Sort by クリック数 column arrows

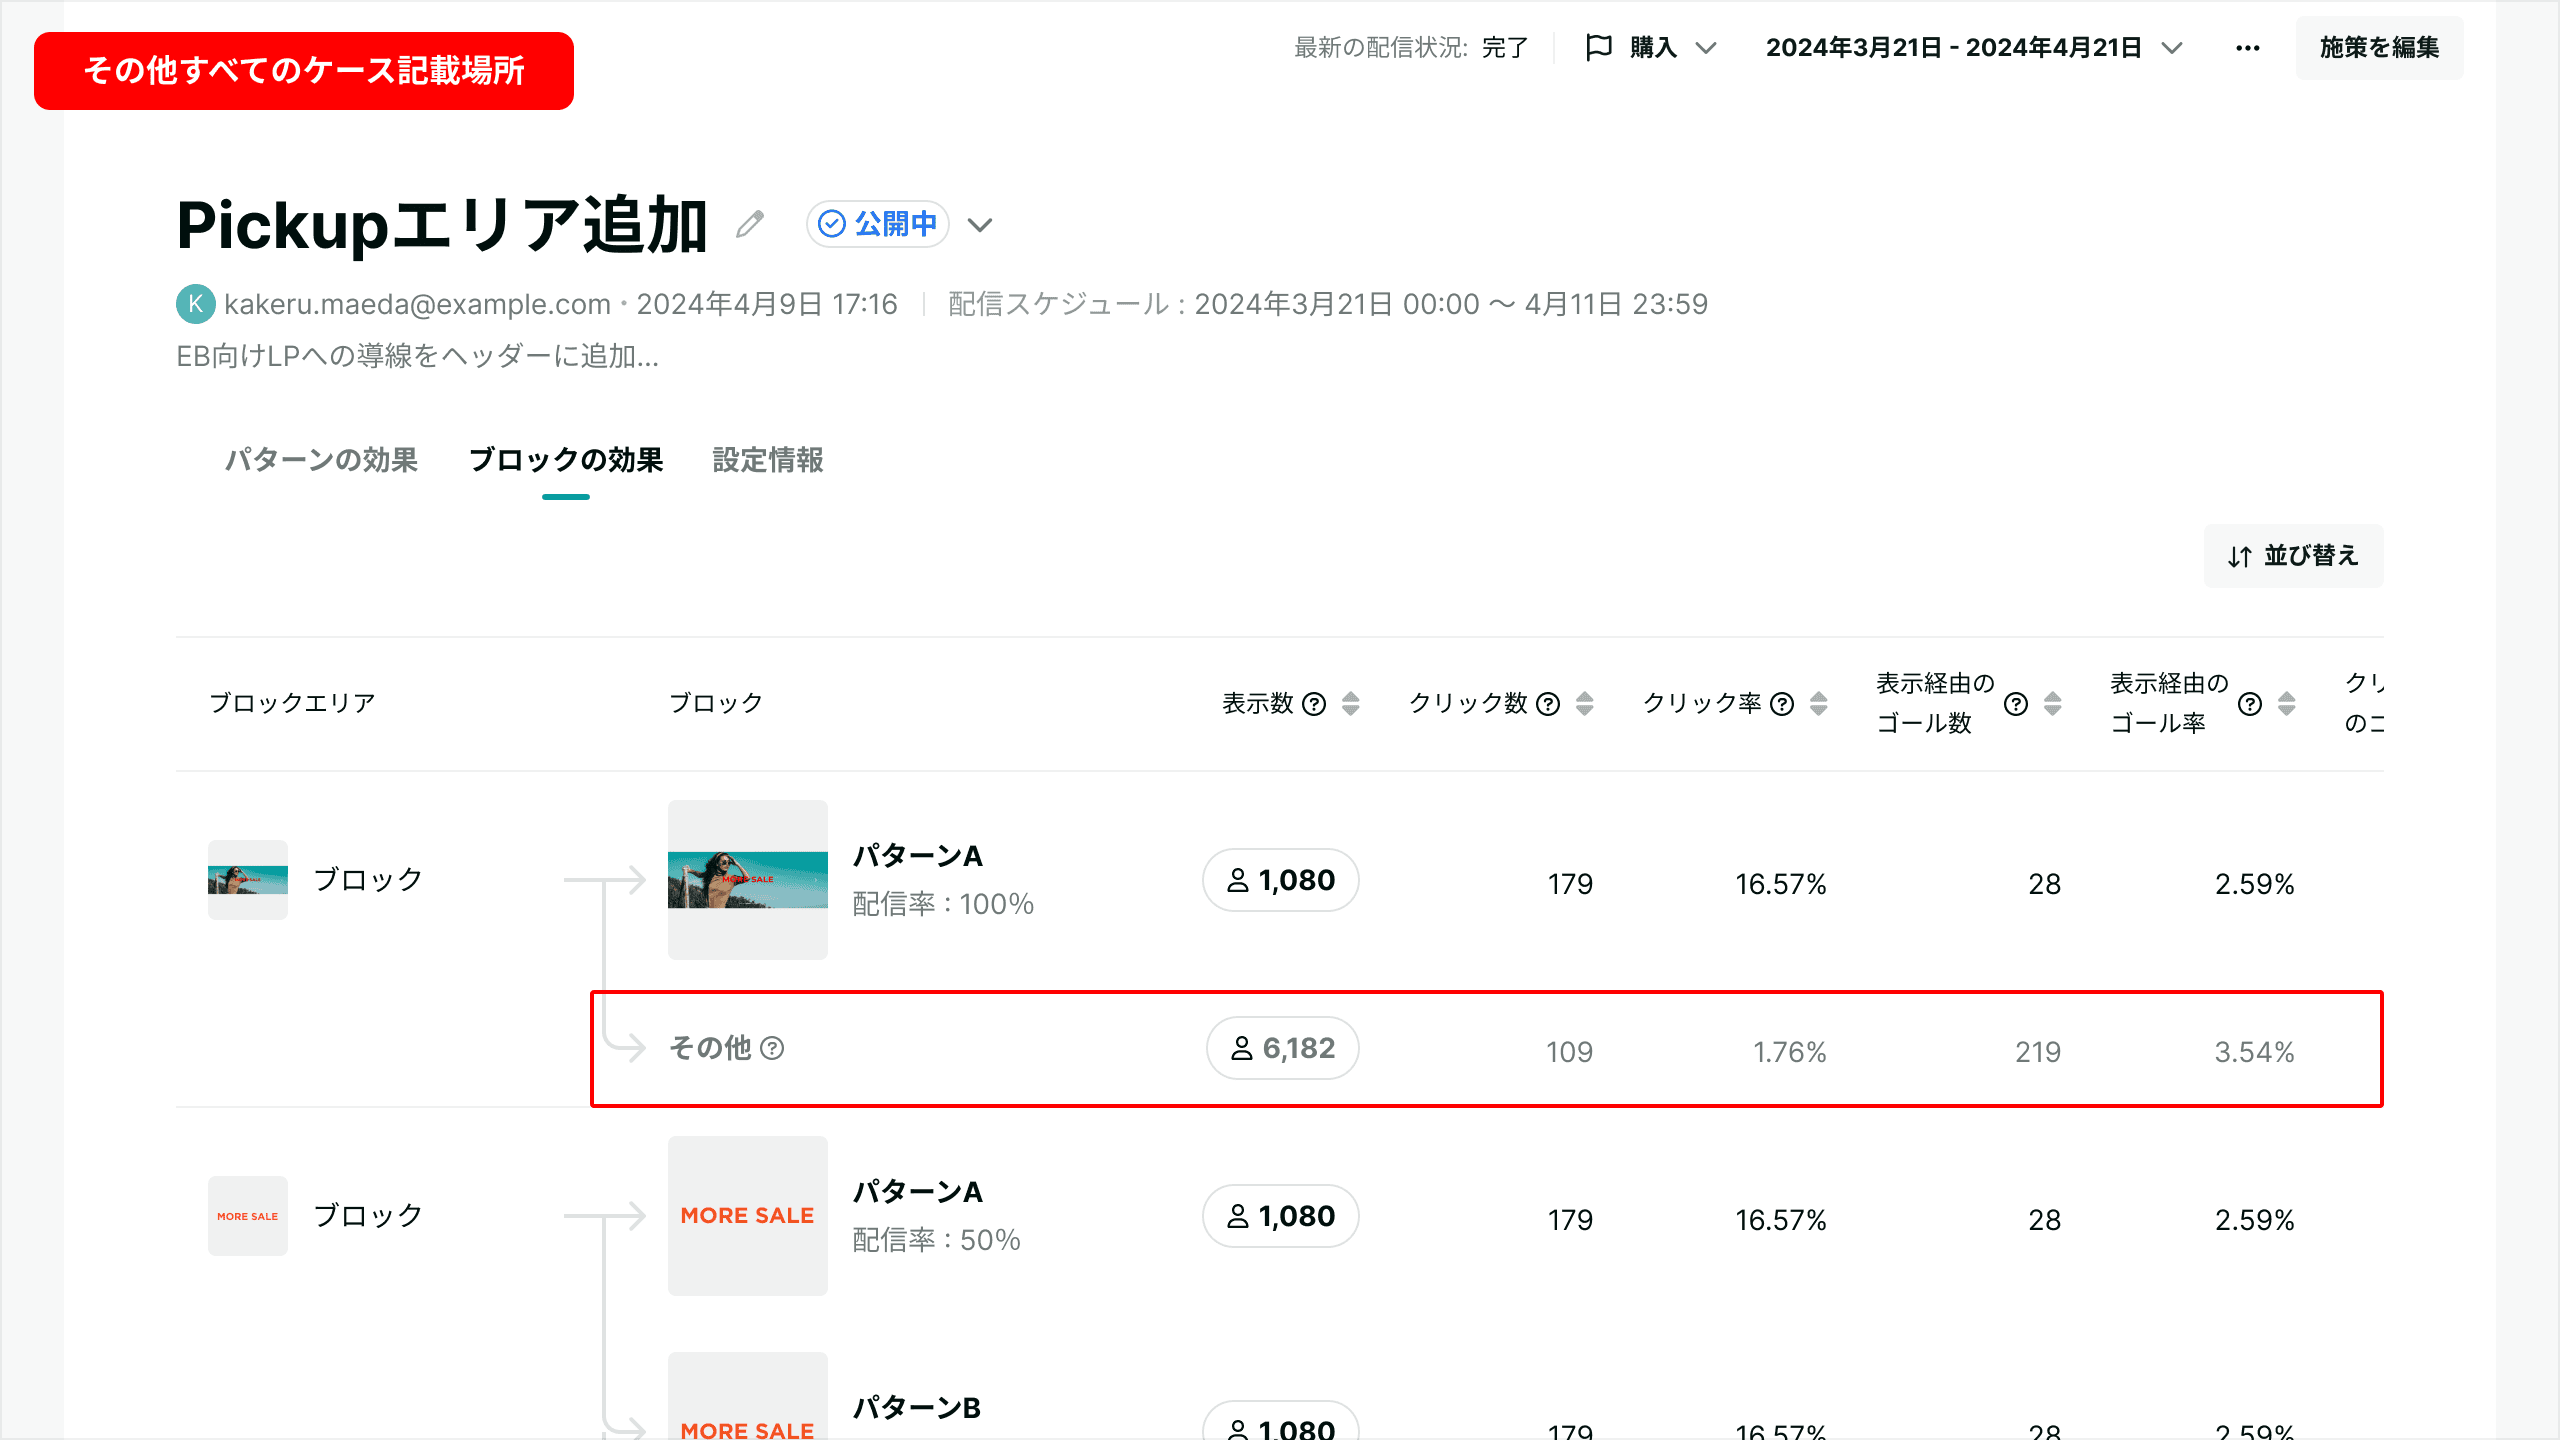(1585, 704)
